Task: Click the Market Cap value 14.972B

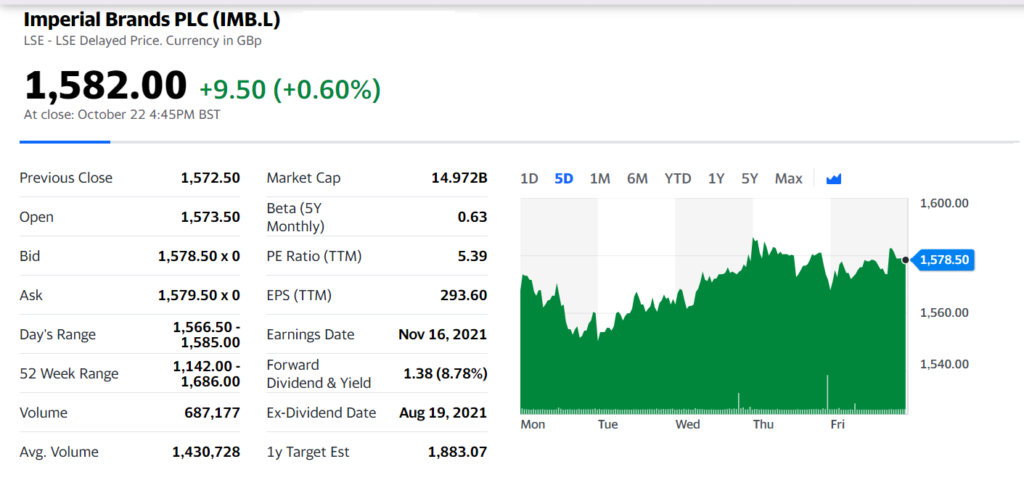Action: pos(460,178)
